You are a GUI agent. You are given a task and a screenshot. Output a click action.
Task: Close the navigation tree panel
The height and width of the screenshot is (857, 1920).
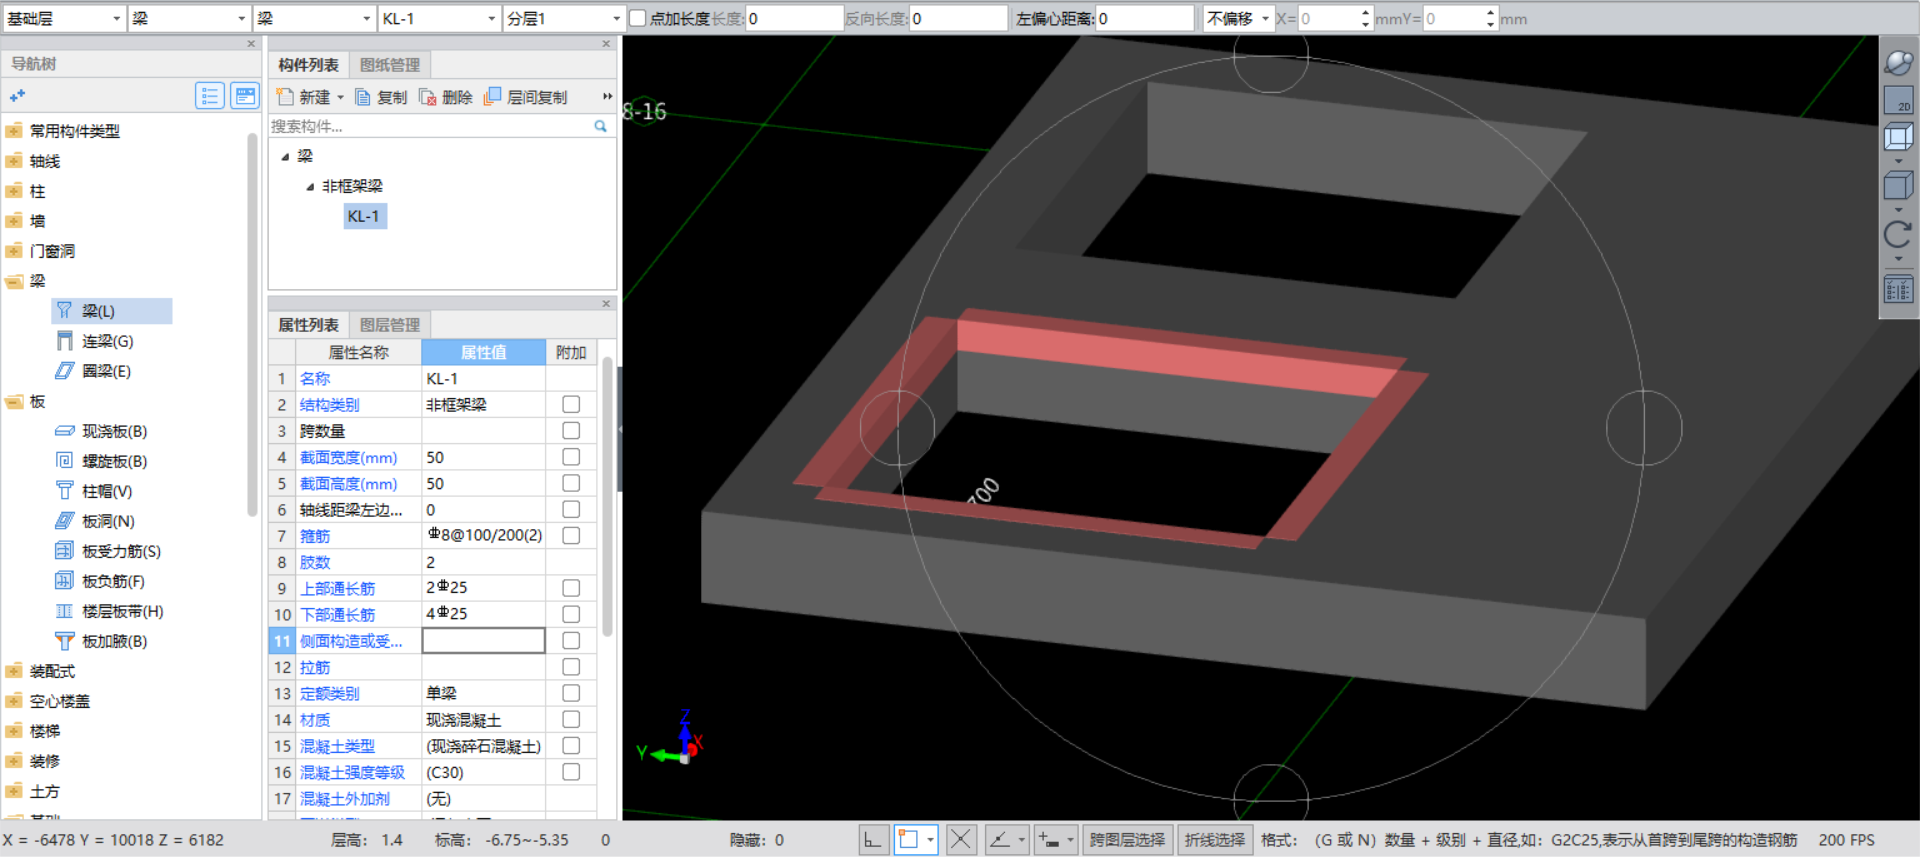(x=251, y=44)
